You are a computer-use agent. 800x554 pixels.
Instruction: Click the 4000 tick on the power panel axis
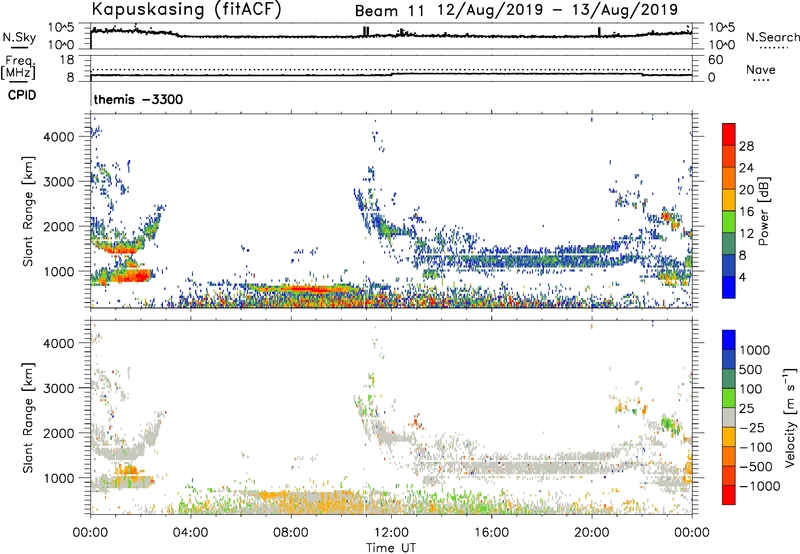59,137
